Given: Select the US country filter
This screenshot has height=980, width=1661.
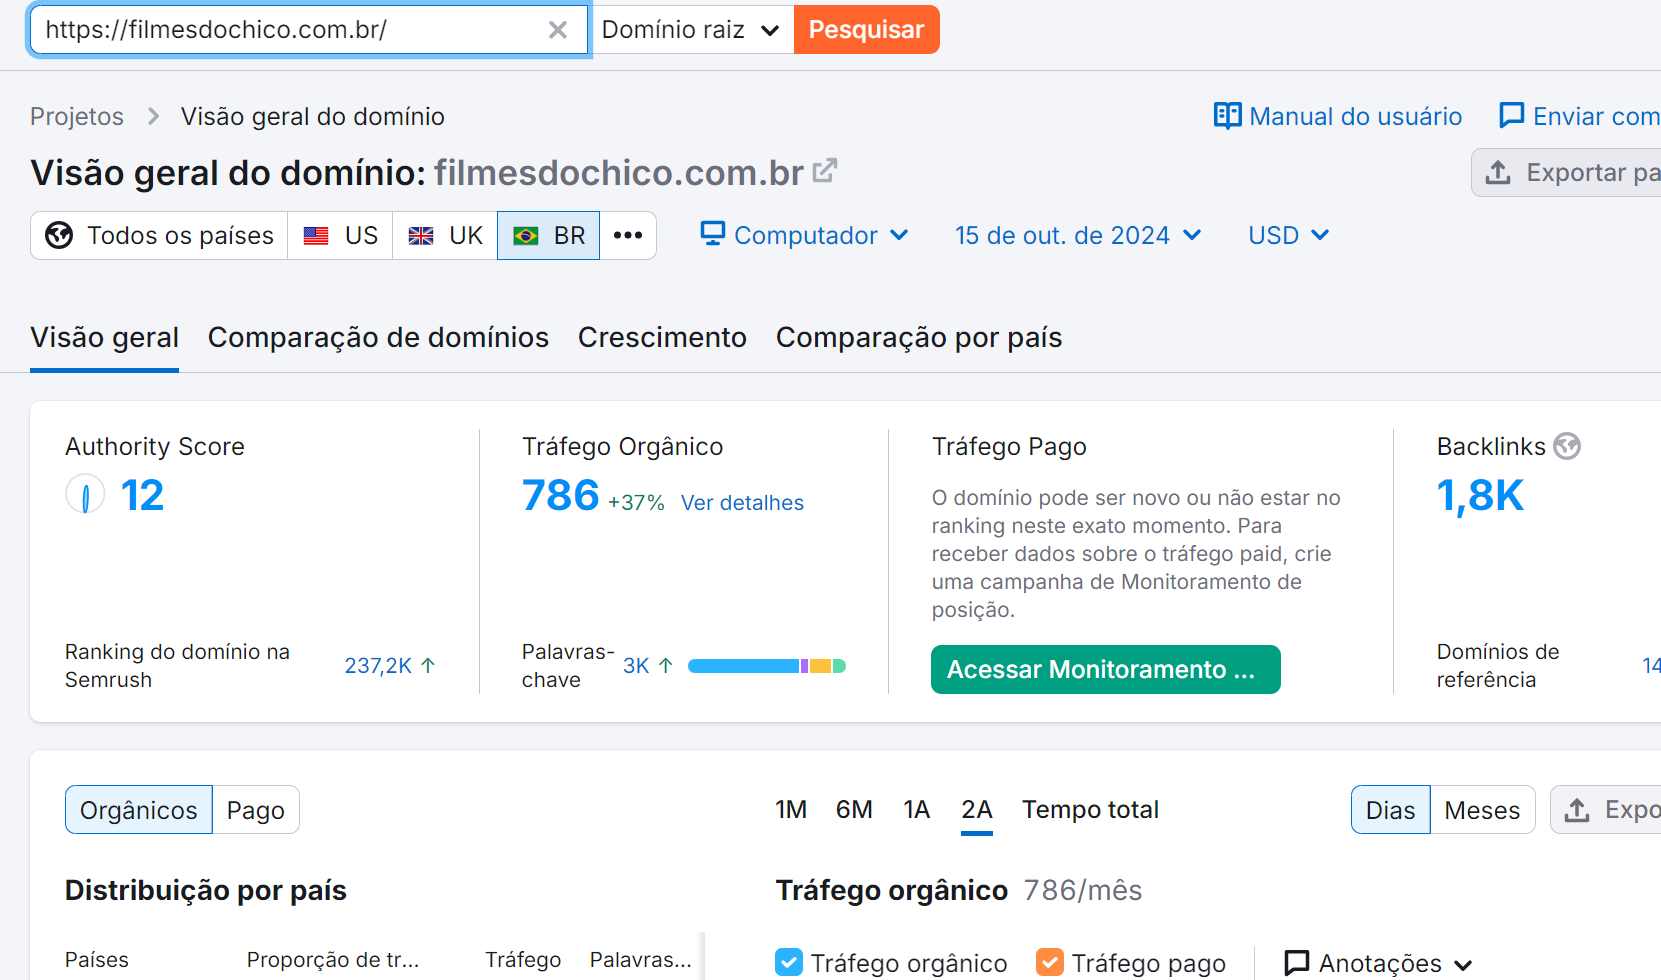Looking at the screenshot, I should pos(340,236).
